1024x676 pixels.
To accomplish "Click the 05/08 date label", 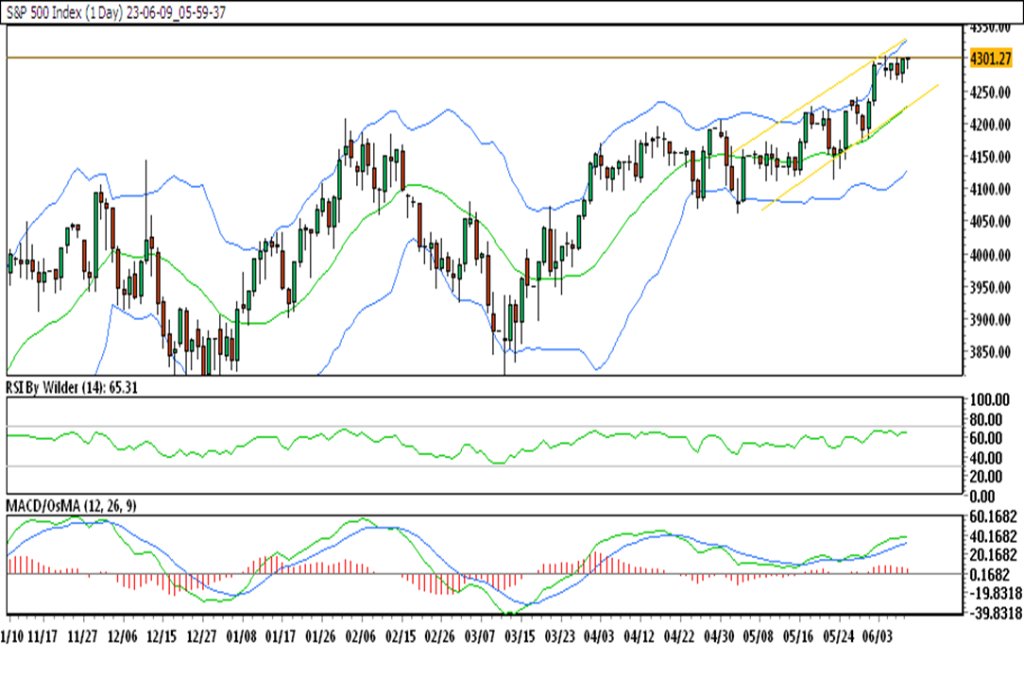I will coord(758,637).
